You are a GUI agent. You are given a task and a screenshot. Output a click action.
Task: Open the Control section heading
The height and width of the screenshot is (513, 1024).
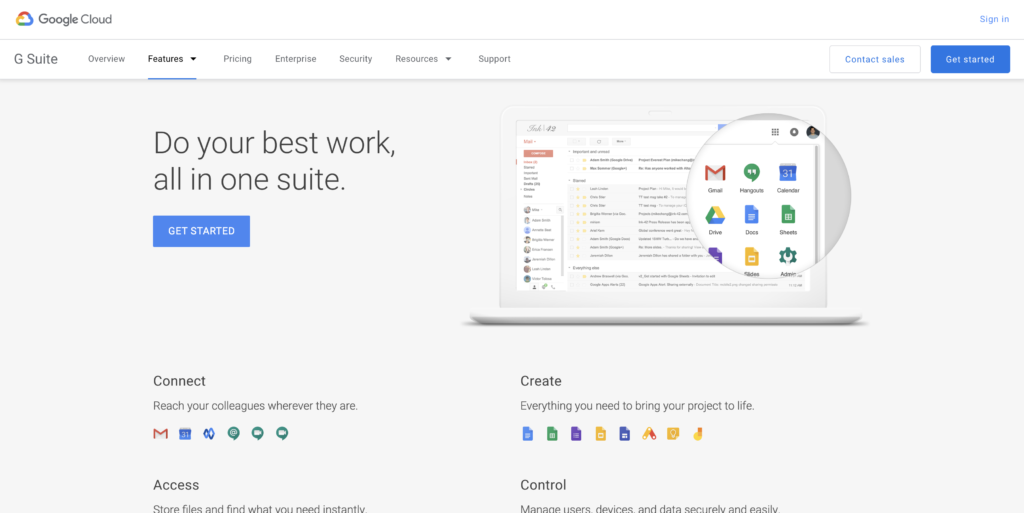point(543,486)
